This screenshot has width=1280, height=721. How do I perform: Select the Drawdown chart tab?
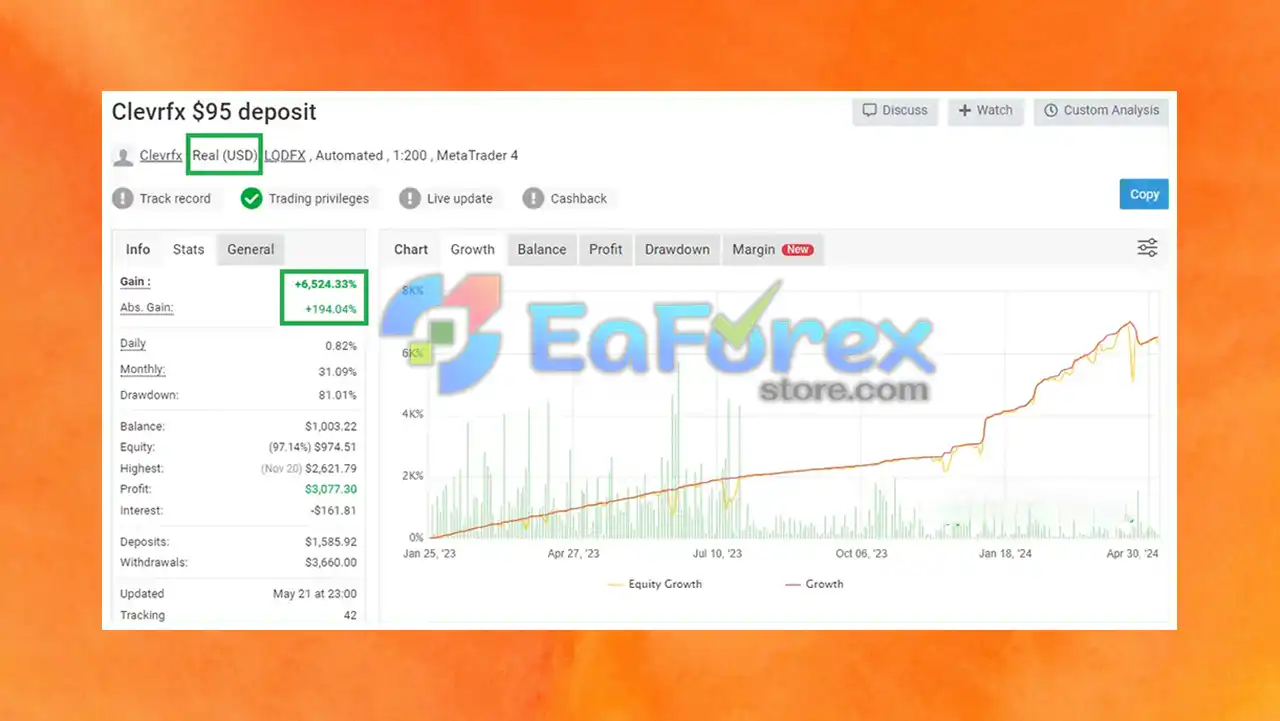[x=677, y=249]
